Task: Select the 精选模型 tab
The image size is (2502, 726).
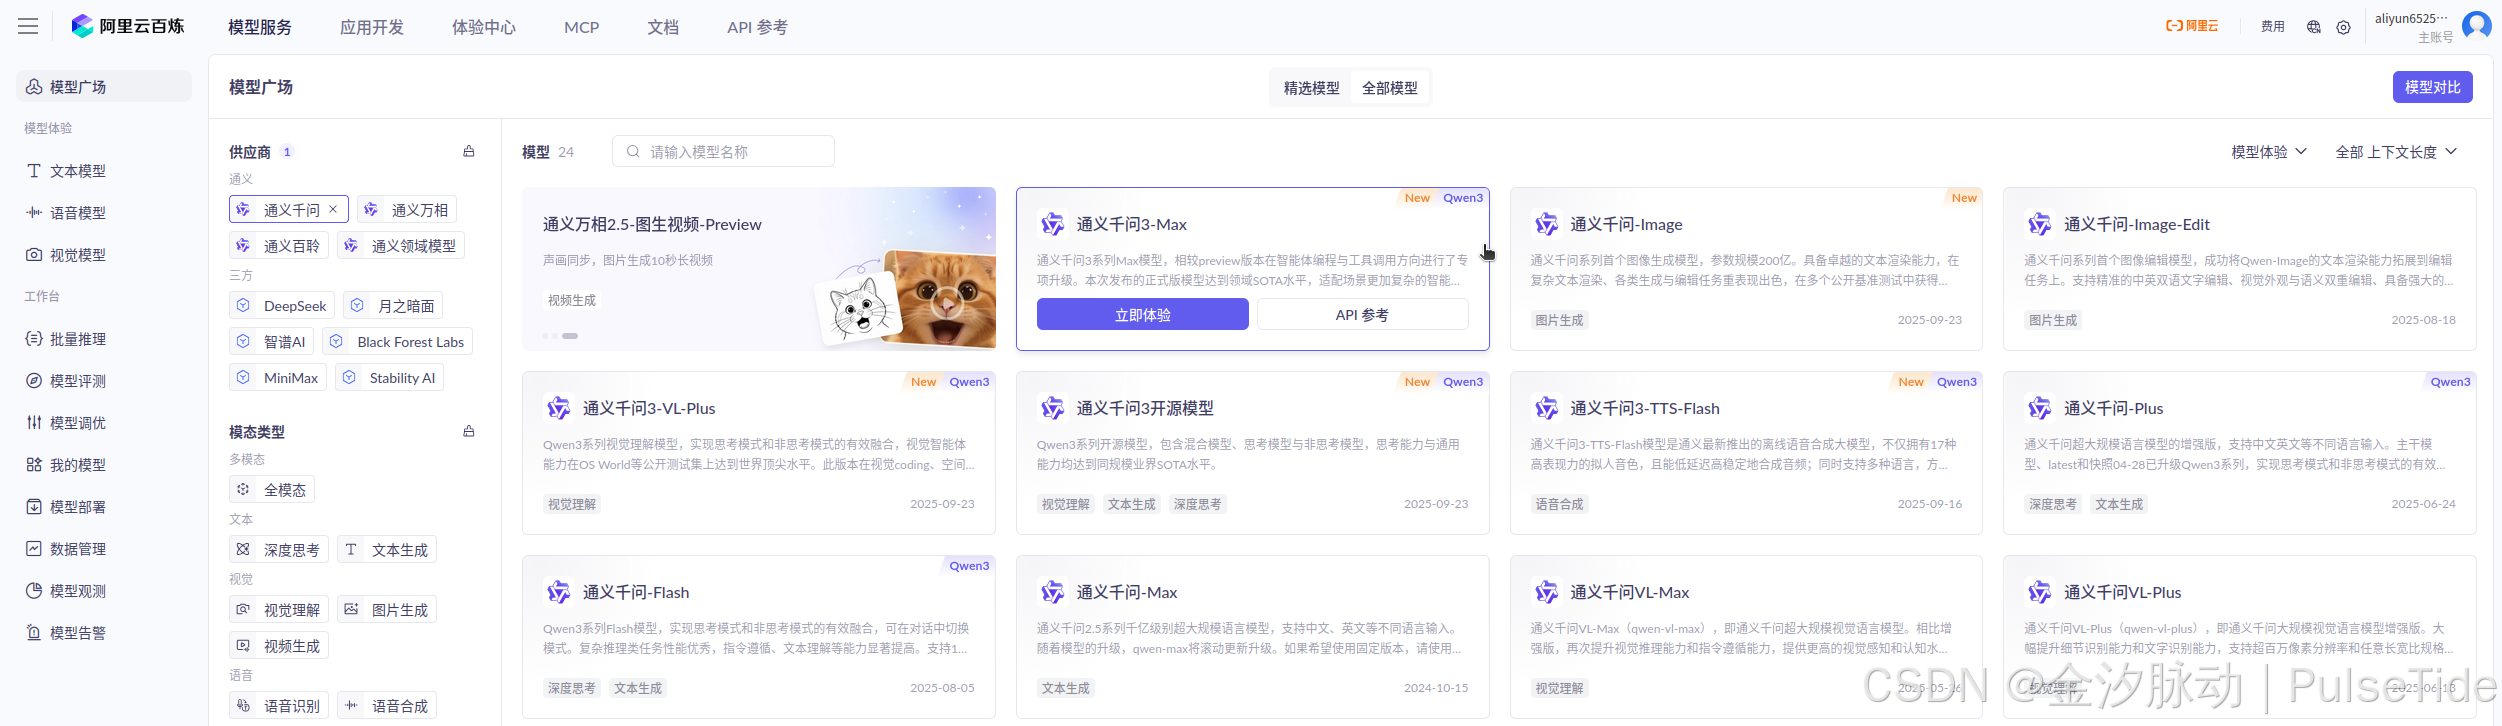Action: [1311, 88]
